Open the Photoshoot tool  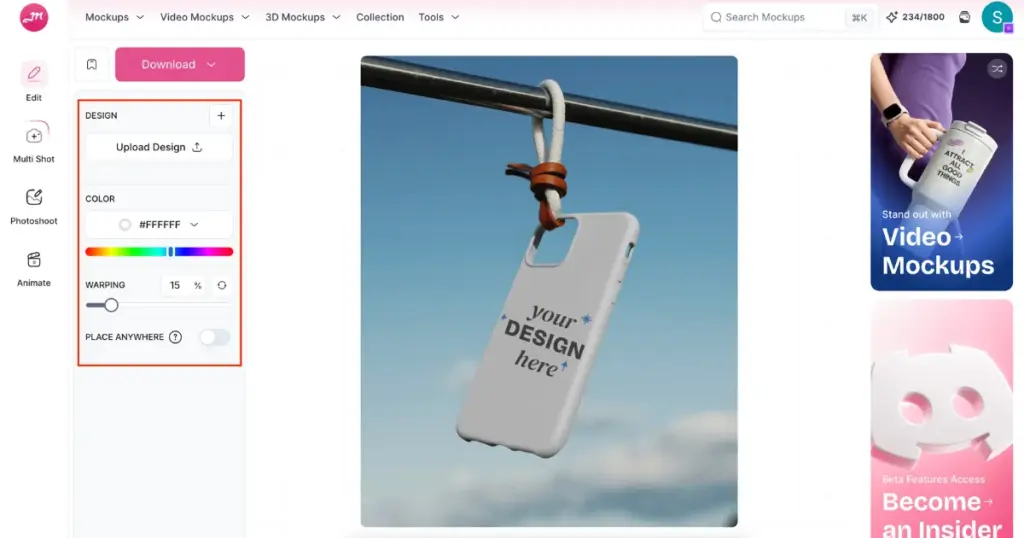[34, 207]
